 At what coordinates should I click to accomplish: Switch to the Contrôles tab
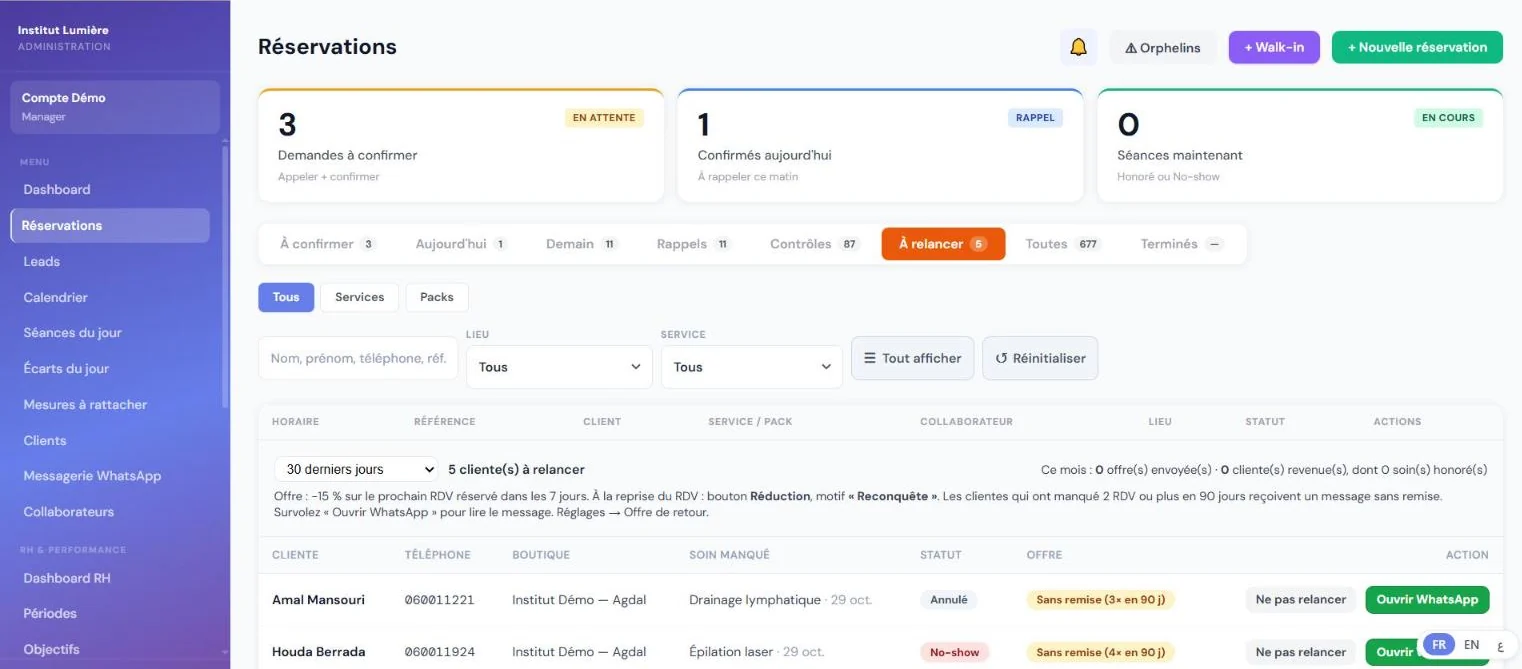tap(815, 244)
